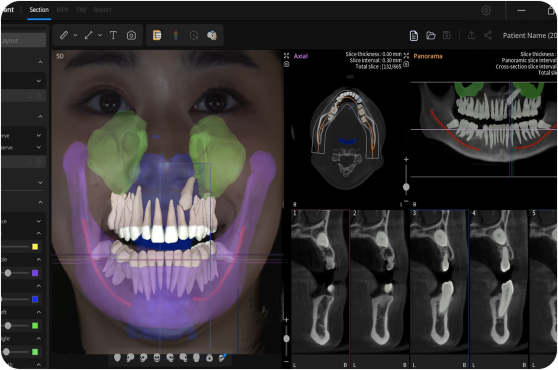Click the blue color swatch
The image size is (558, 370).
35,299
